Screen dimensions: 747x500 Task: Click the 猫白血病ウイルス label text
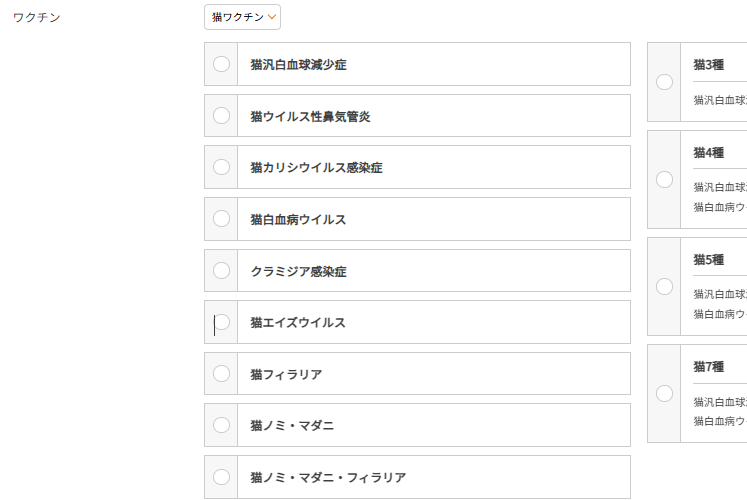[298, 219]
